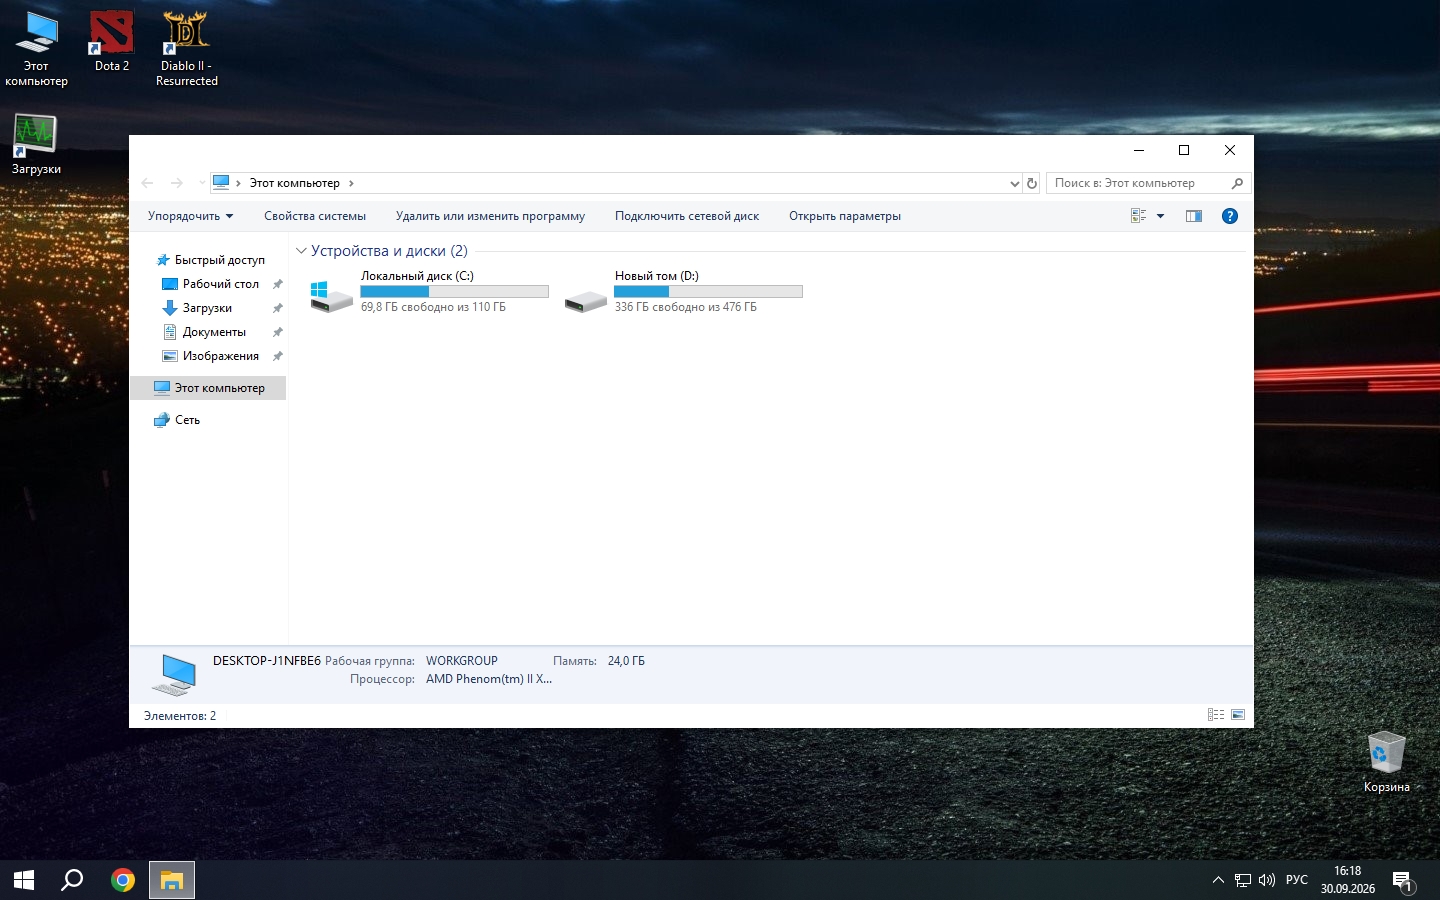
Task: Click the D: drive usage bar
Action: [708, 291]
